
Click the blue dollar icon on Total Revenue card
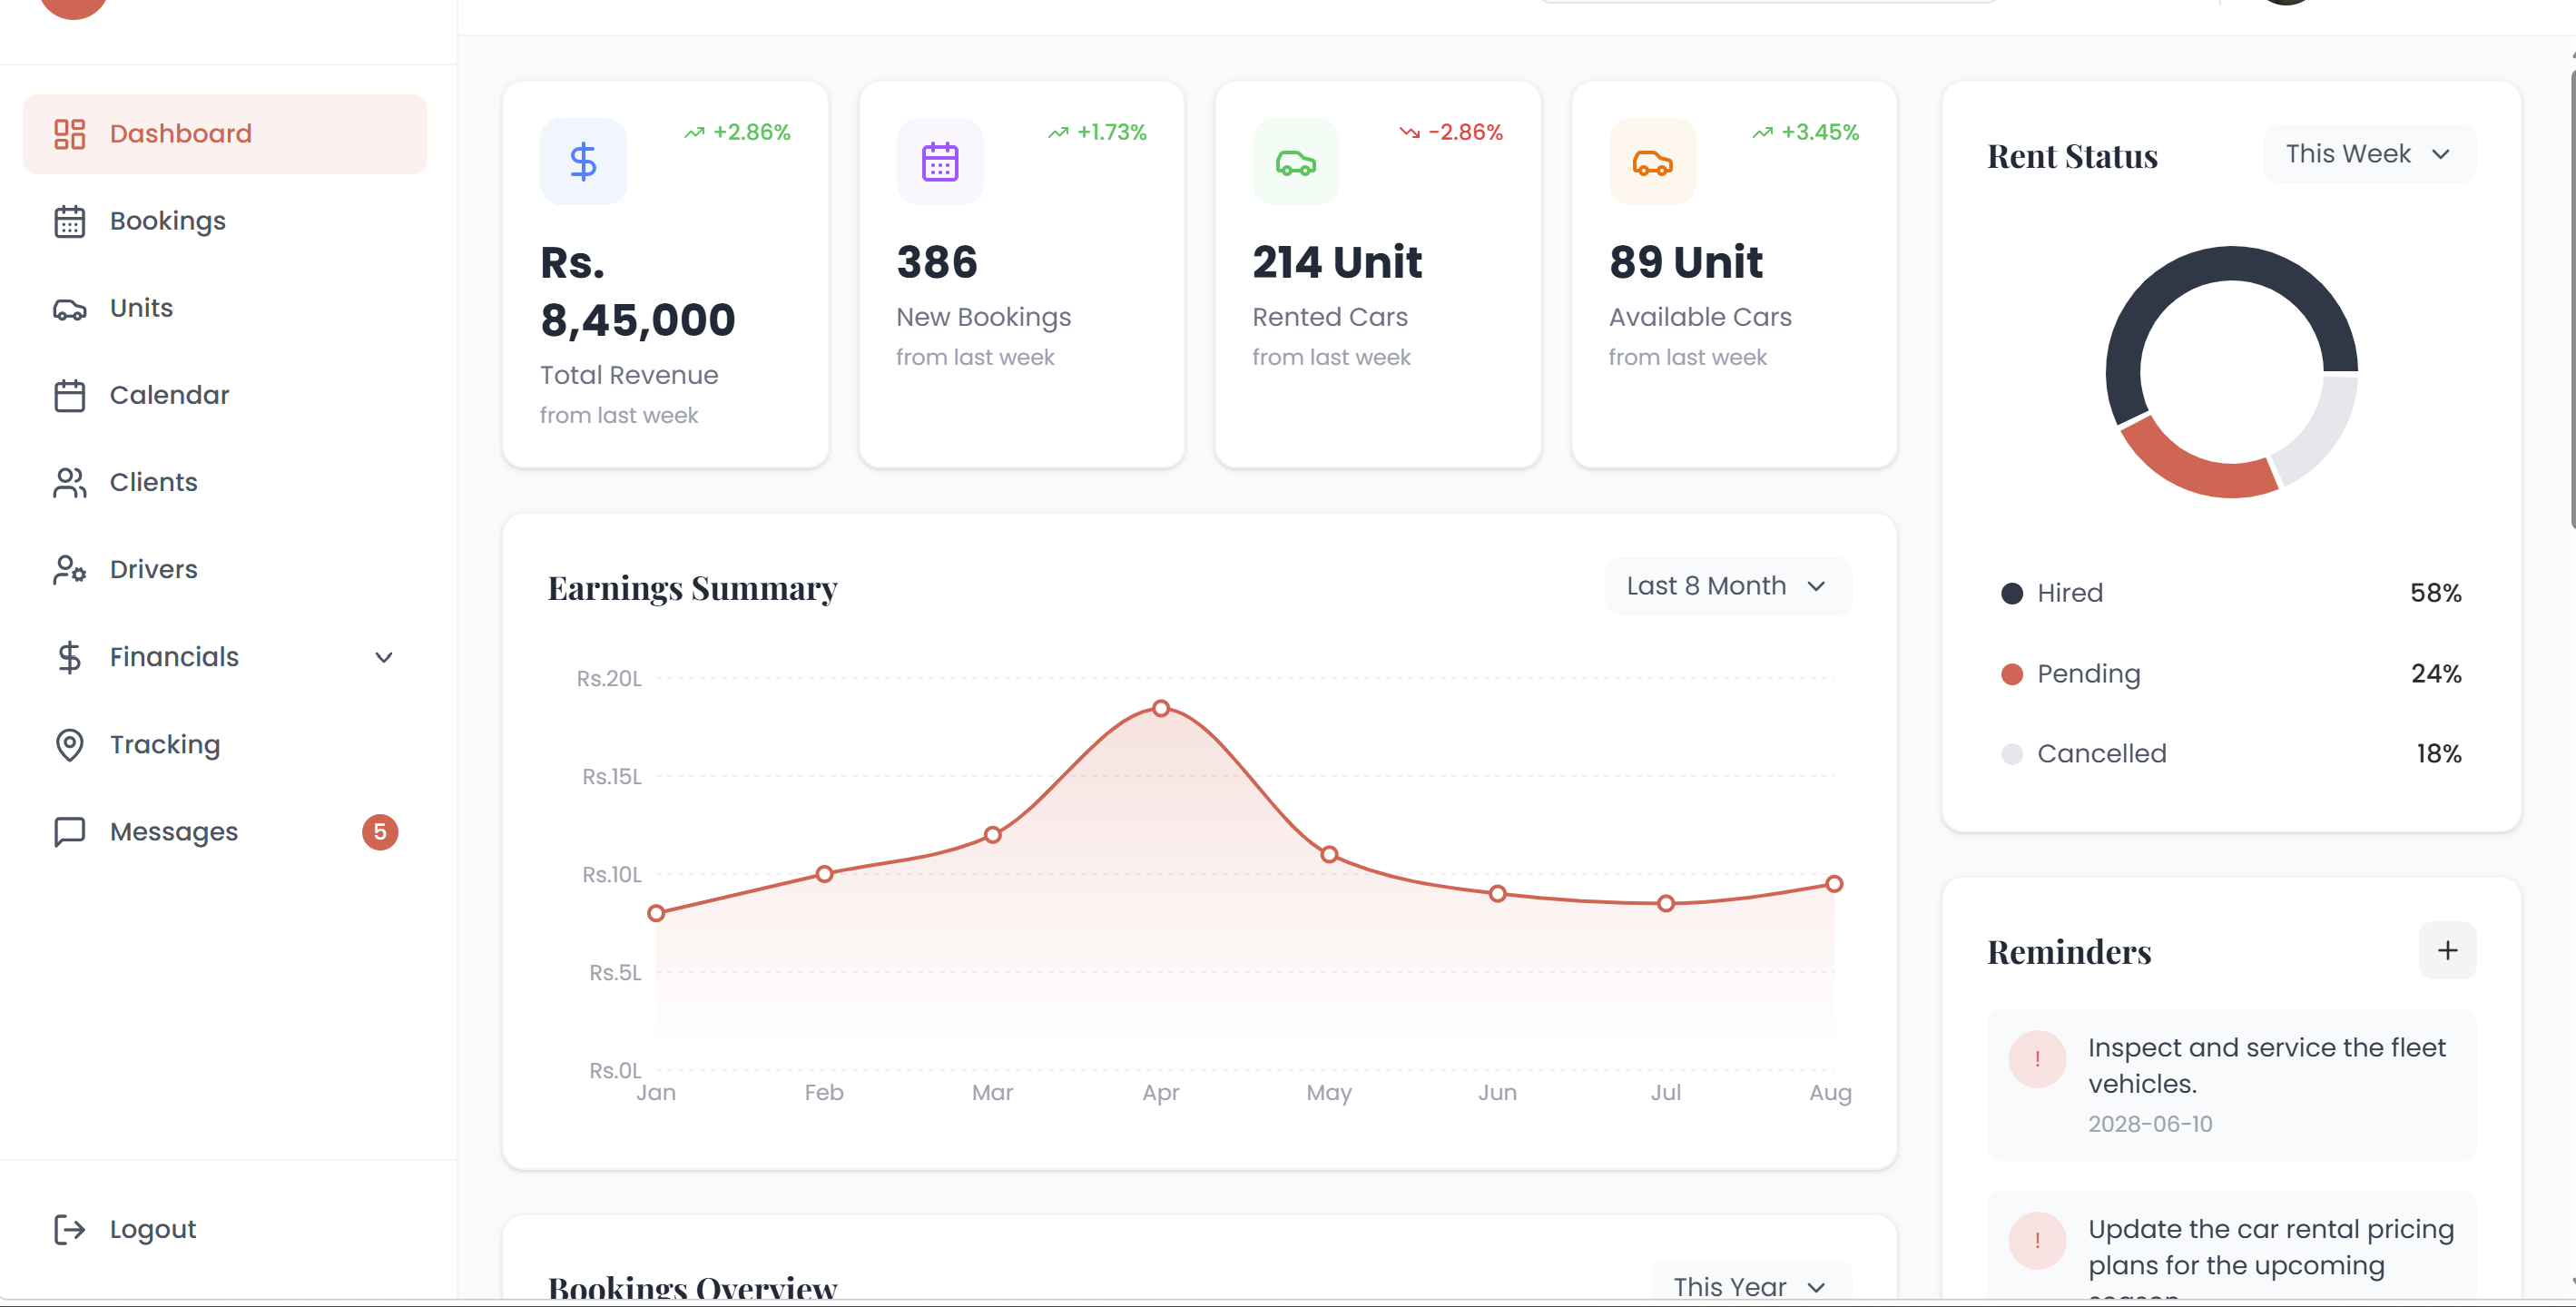pos(583,162)
